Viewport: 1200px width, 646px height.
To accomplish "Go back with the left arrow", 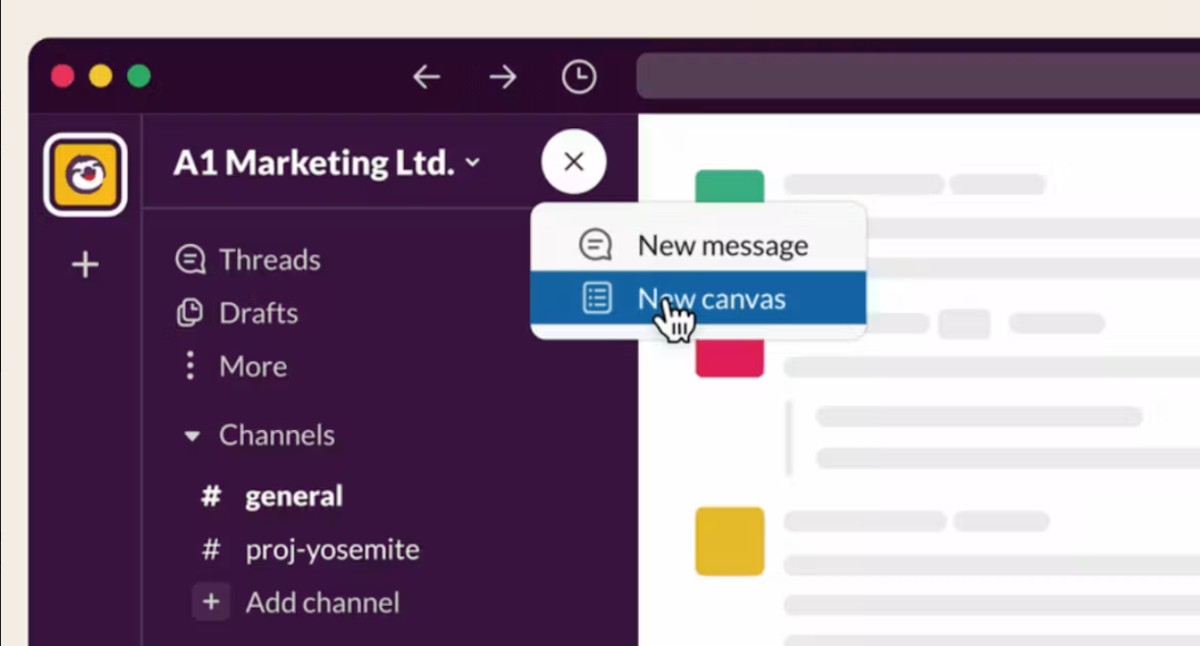I will [x=427, y=77].
